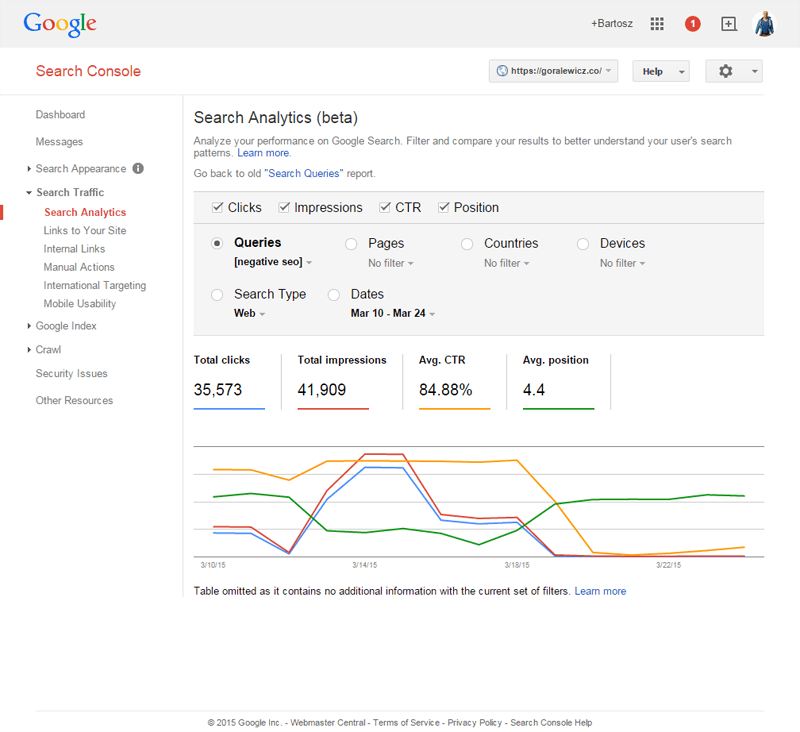Screen dimensions: 800x732
Task: Click the red notifications badge
Action: [x=692, y=24]
